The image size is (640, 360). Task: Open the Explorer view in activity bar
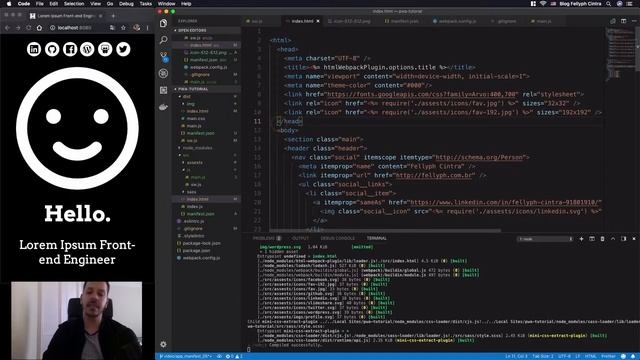[x=163, y=23]
